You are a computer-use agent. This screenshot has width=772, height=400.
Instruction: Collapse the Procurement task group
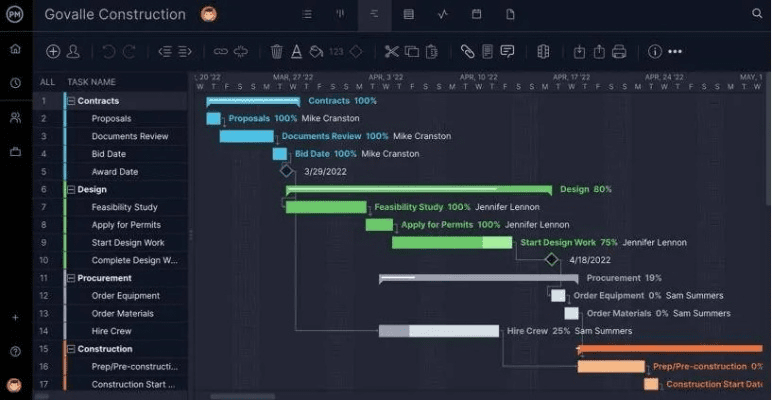pyautogui.click(x=71, y=278)
